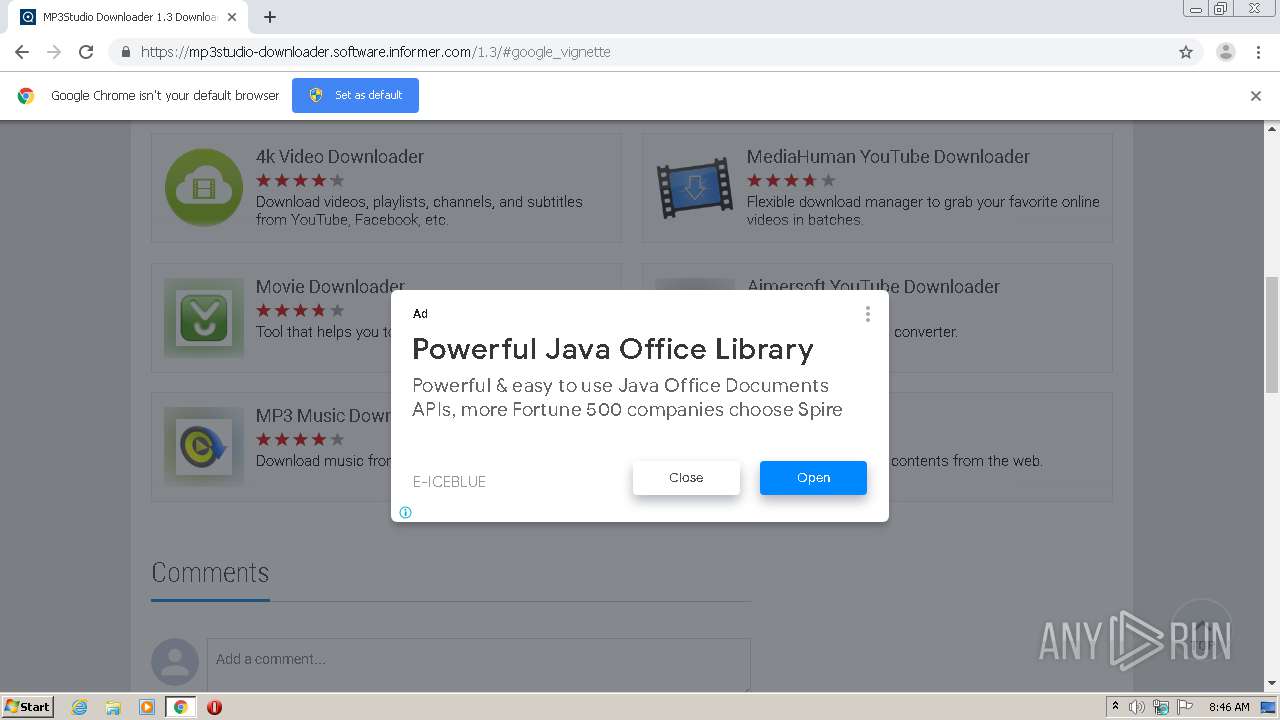Click the Add a comment field
The width and height of the screenshot is (1280, 720).
click(x=479, y=664)
